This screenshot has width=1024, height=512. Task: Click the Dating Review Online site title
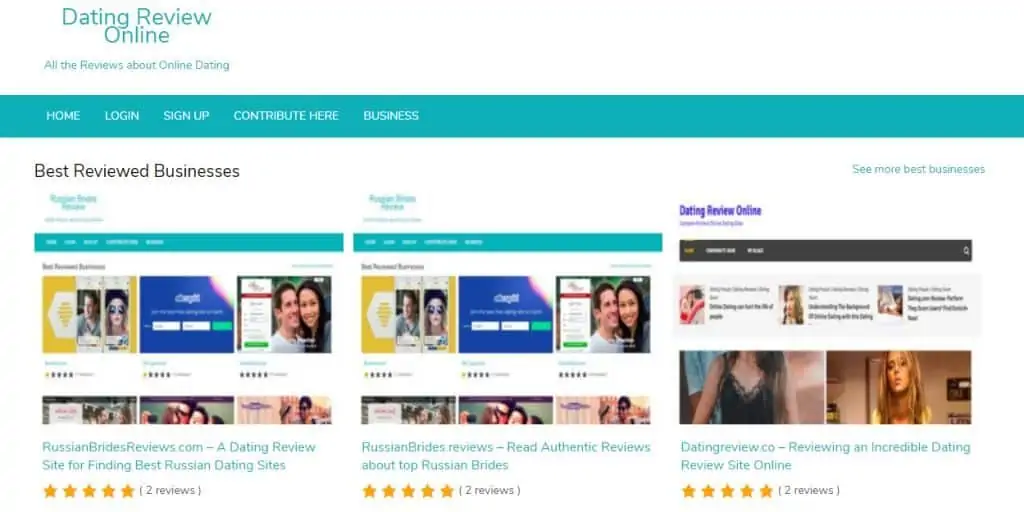point(136,26)
